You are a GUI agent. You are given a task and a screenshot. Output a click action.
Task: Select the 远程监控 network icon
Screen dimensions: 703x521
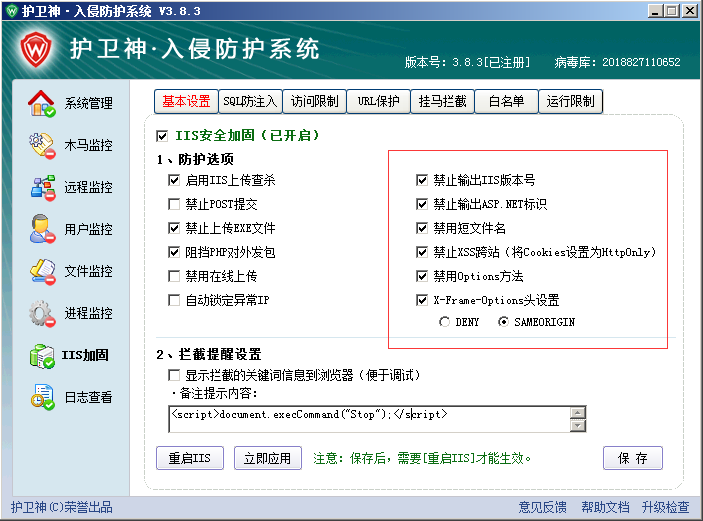point(43,187)
